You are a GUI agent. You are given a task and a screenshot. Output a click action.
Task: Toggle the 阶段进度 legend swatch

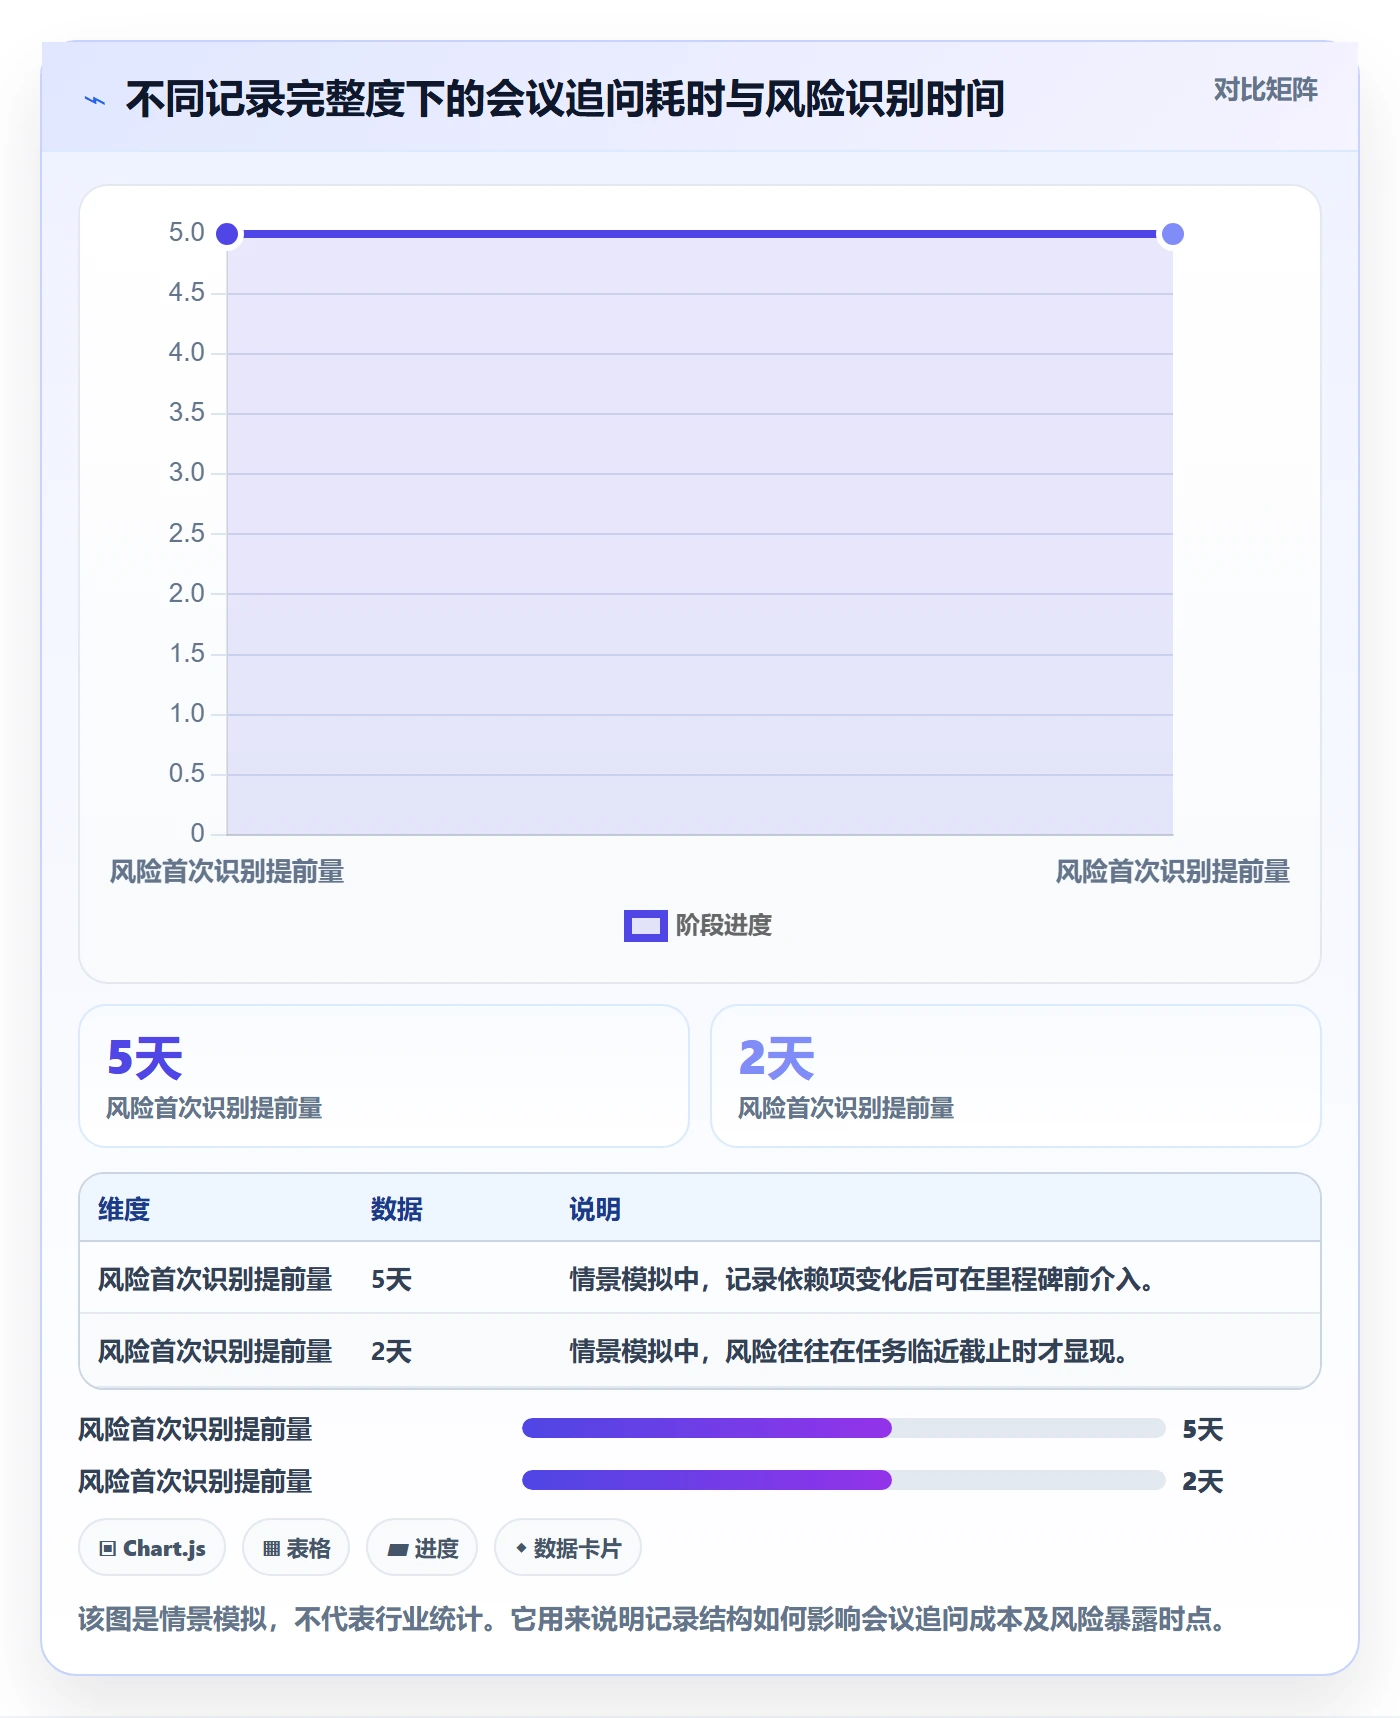(x=645, y=926)
